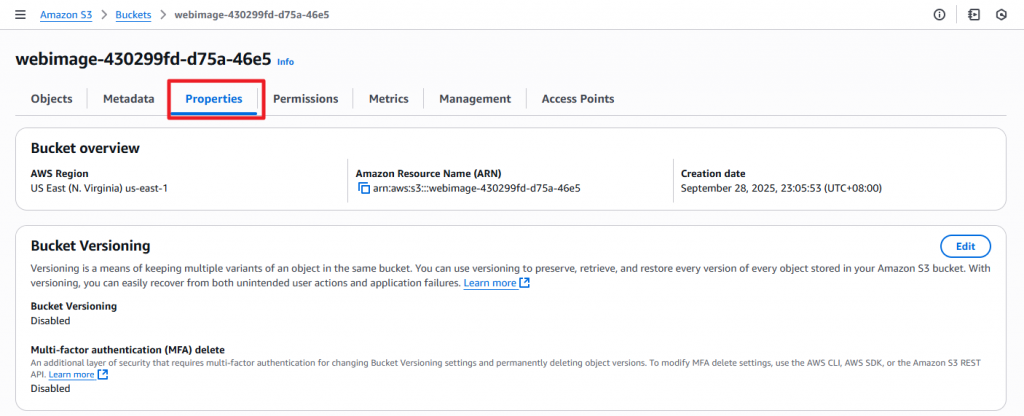Copy the bucket ARN with copy icon
This screenshot has height=416, width=1024.
[364, 188]
